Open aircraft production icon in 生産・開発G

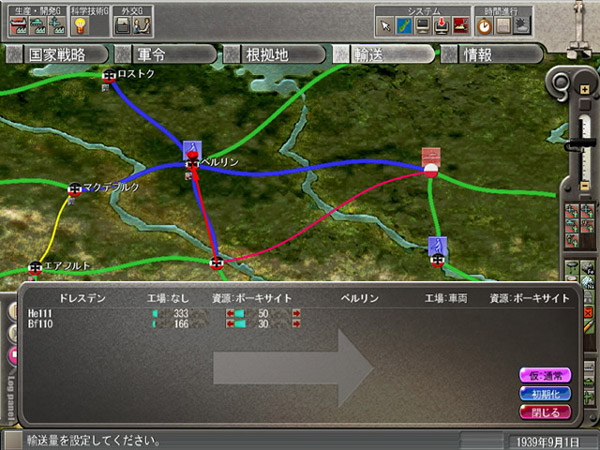pyautogui.click(x=57, y=26)
